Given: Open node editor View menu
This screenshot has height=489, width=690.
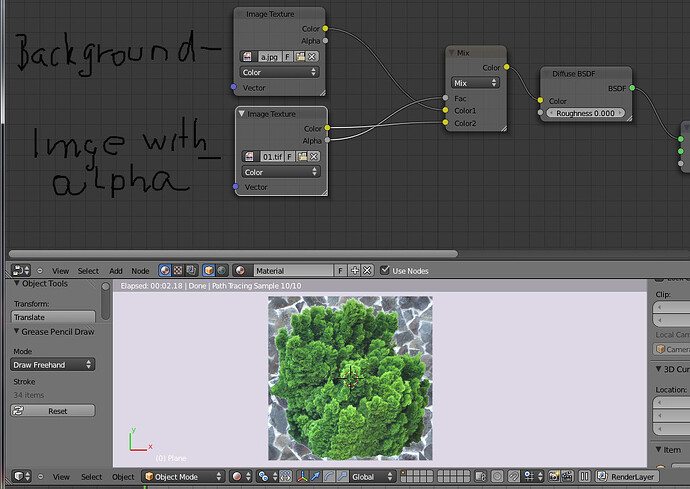Looking at the screenshot, I should [x=60, y=271].
